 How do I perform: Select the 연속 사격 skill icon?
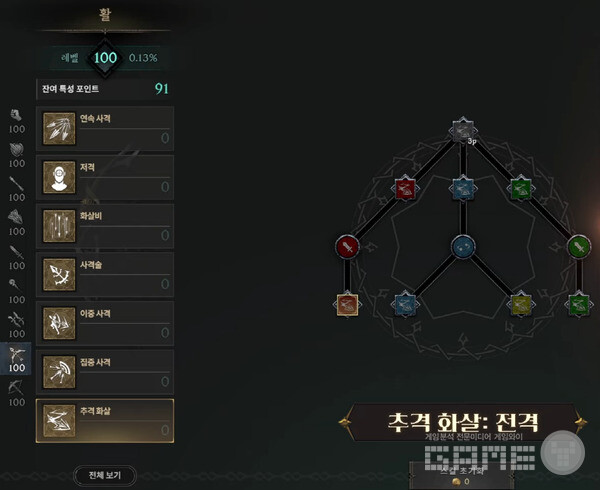pyautogui.click(x=59, y=129)
